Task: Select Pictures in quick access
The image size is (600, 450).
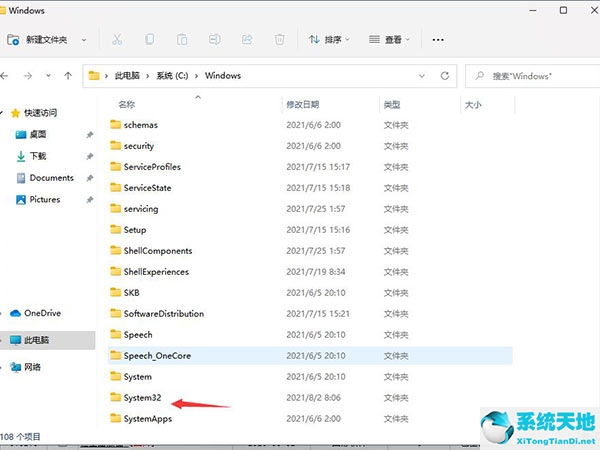Action: 45,199
